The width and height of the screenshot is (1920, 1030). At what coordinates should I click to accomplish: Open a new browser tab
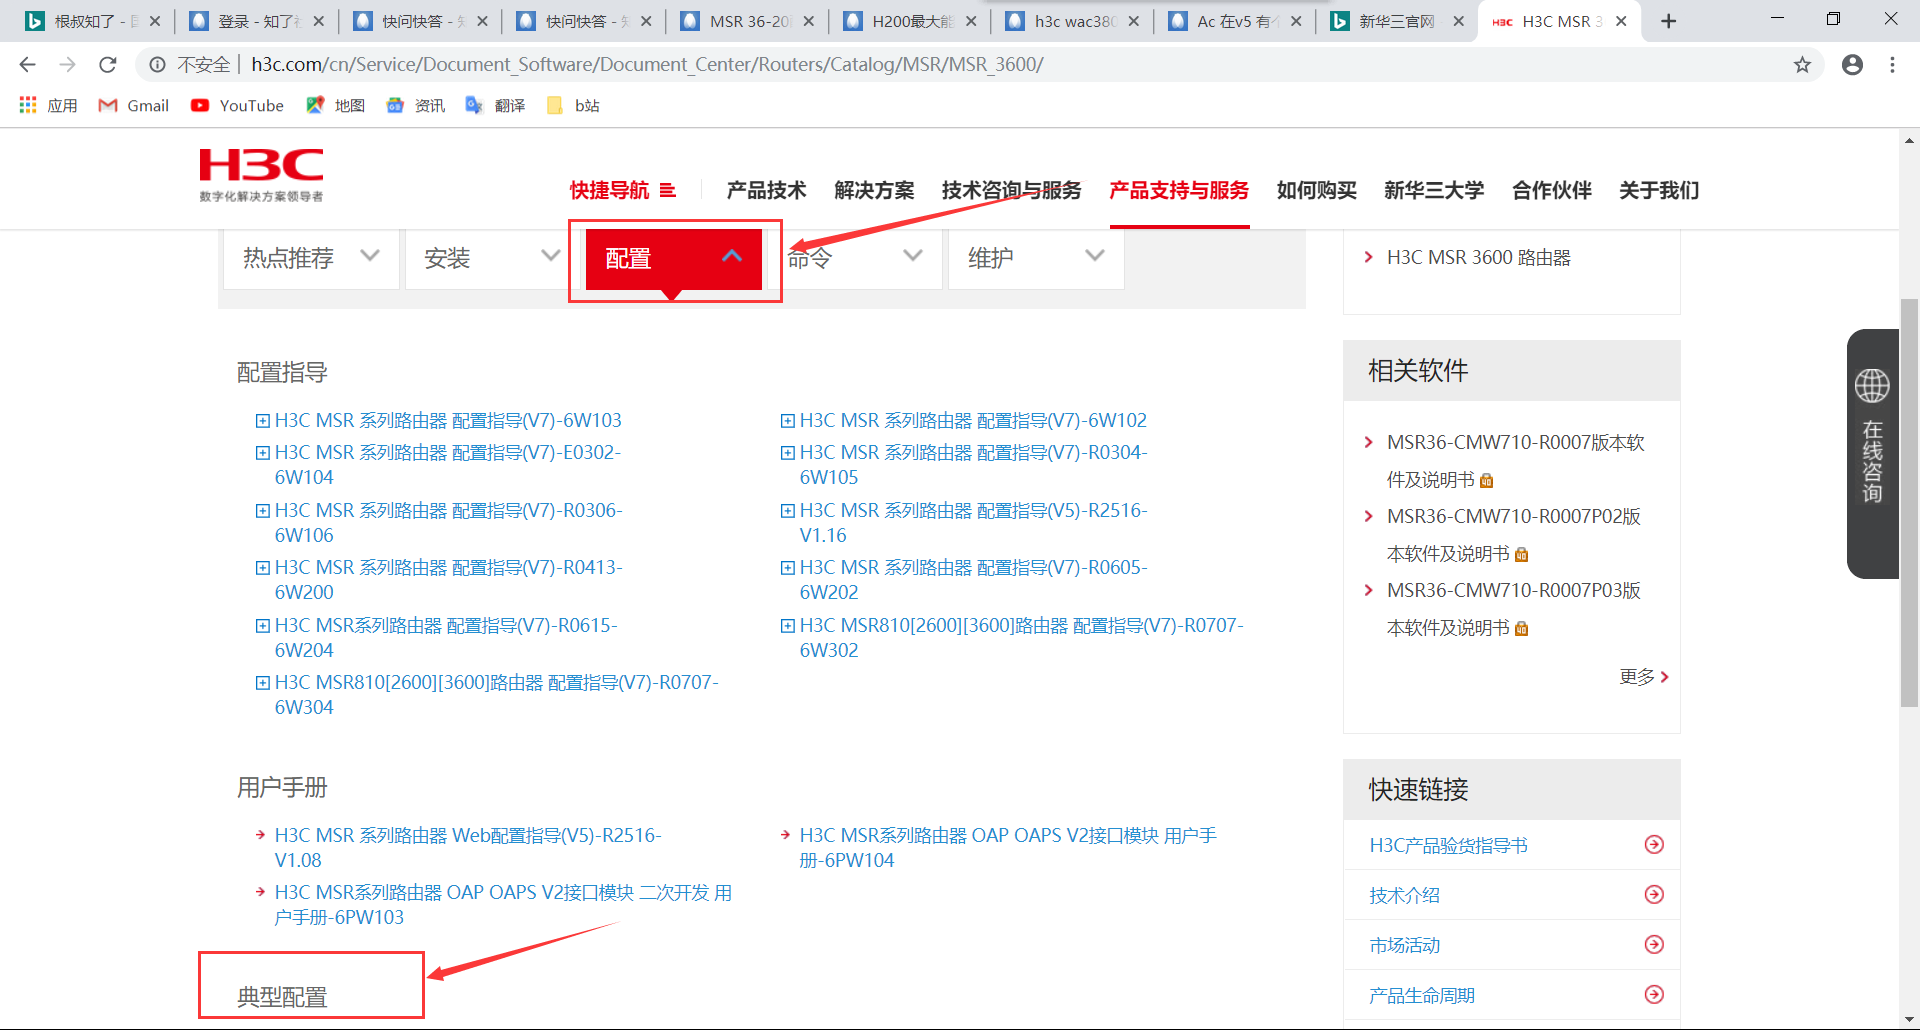(x=1668, y=21)
